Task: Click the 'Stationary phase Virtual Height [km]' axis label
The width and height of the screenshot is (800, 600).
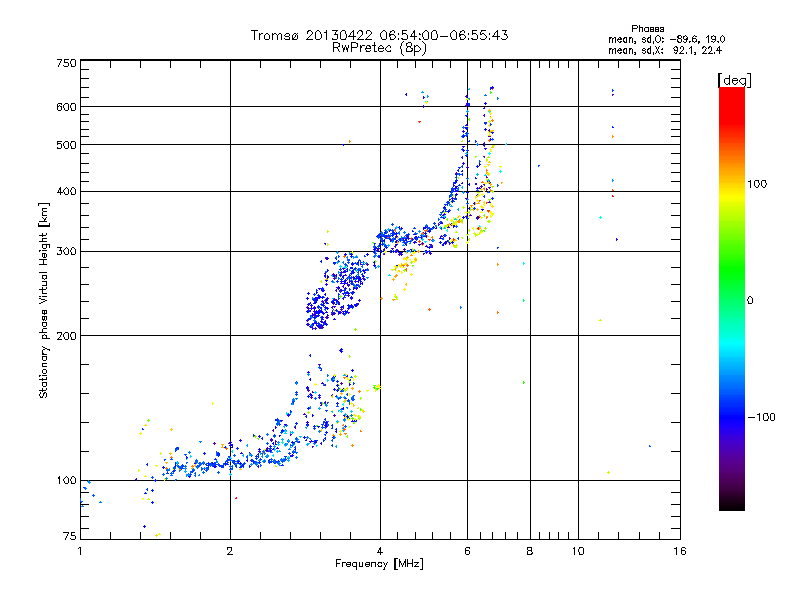Action: (x=44, y=300)
